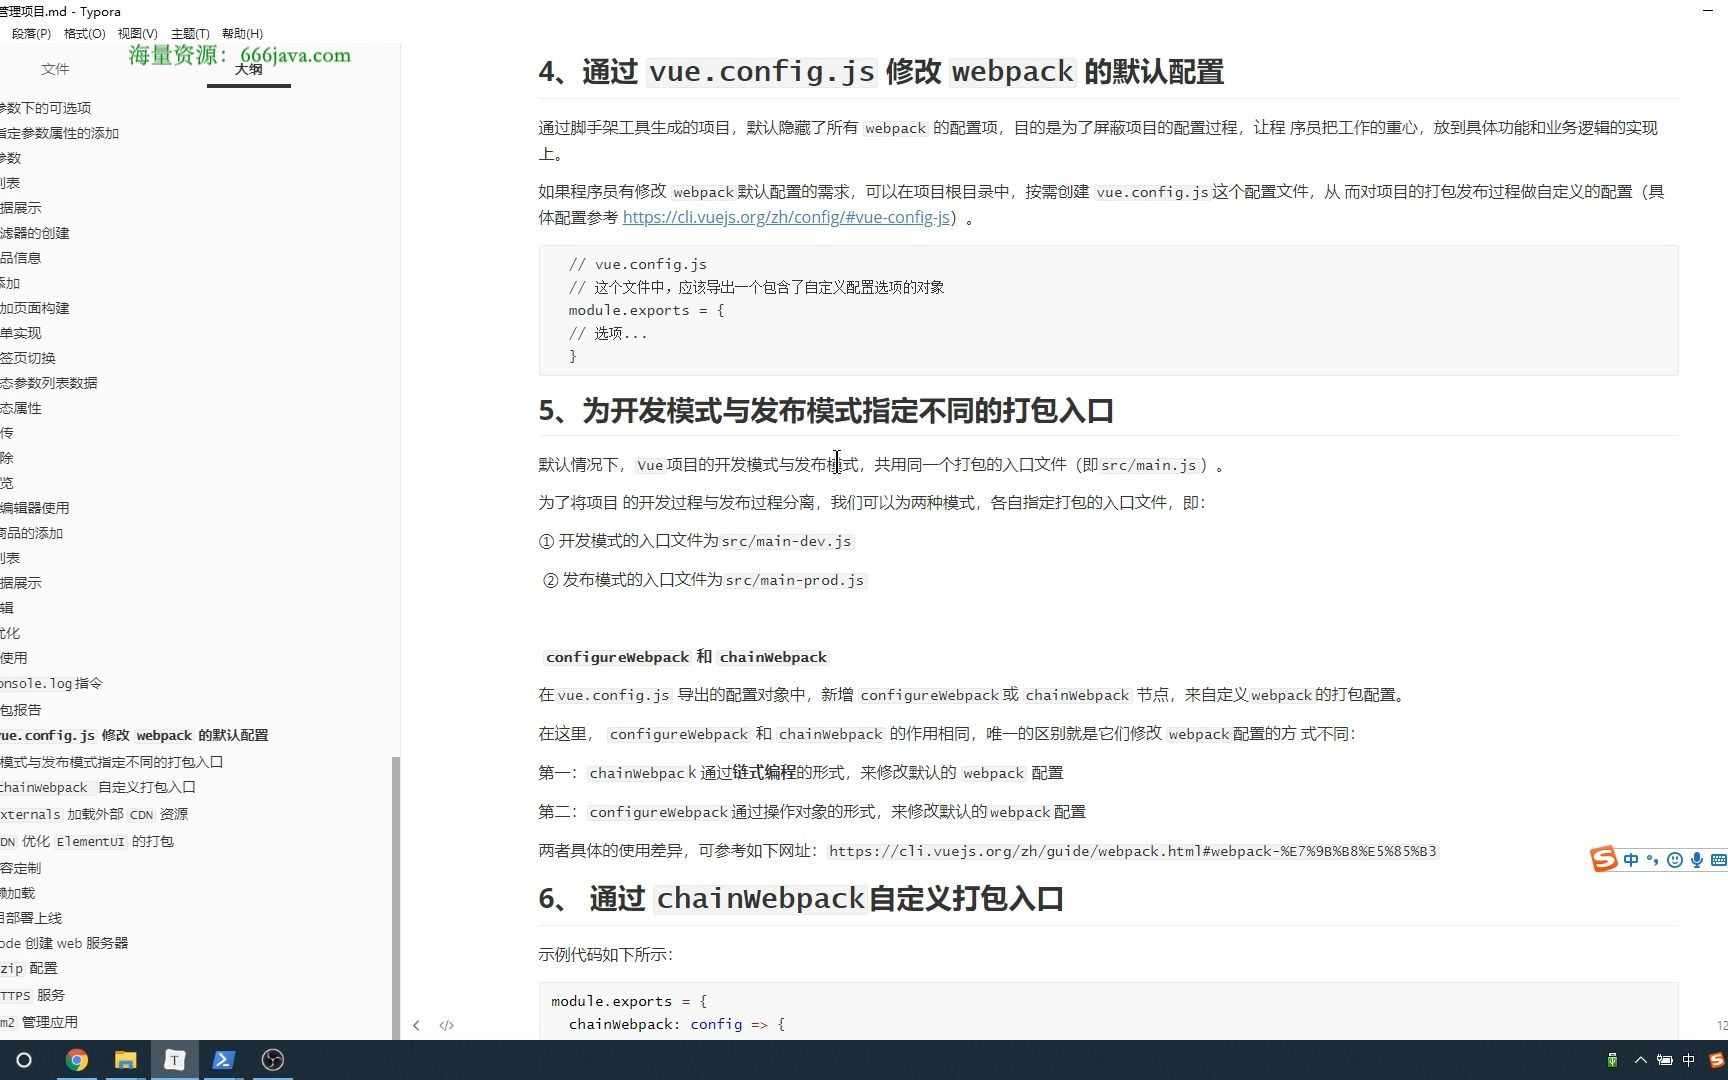Image resolution: width=1728 pixels, height=1080 pixels.
Task: Click the 'configureWebpack 和 chainWebpack' bold line
Action: point(686,657)
